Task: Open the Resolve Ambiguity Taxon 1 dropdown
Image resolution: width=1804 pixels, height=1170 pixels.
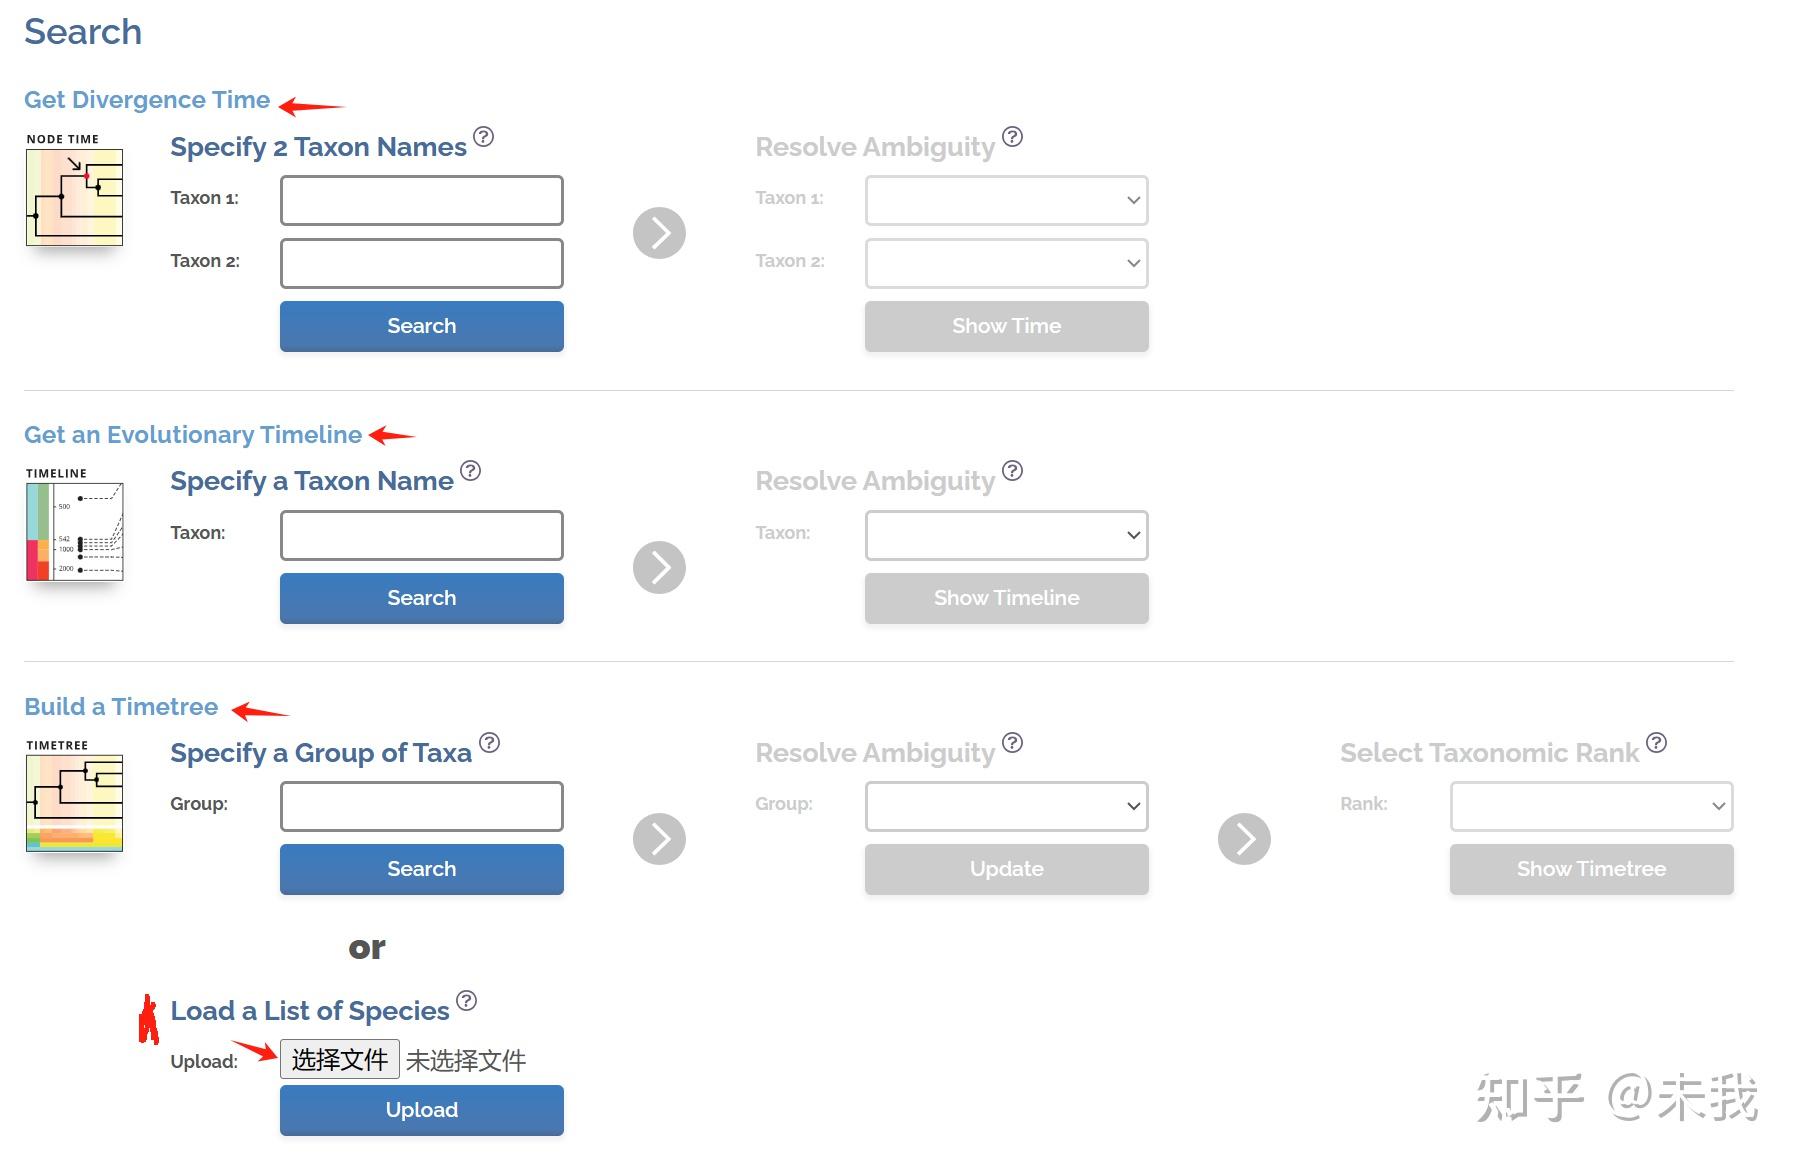Action: click(x=1006, y=200)
